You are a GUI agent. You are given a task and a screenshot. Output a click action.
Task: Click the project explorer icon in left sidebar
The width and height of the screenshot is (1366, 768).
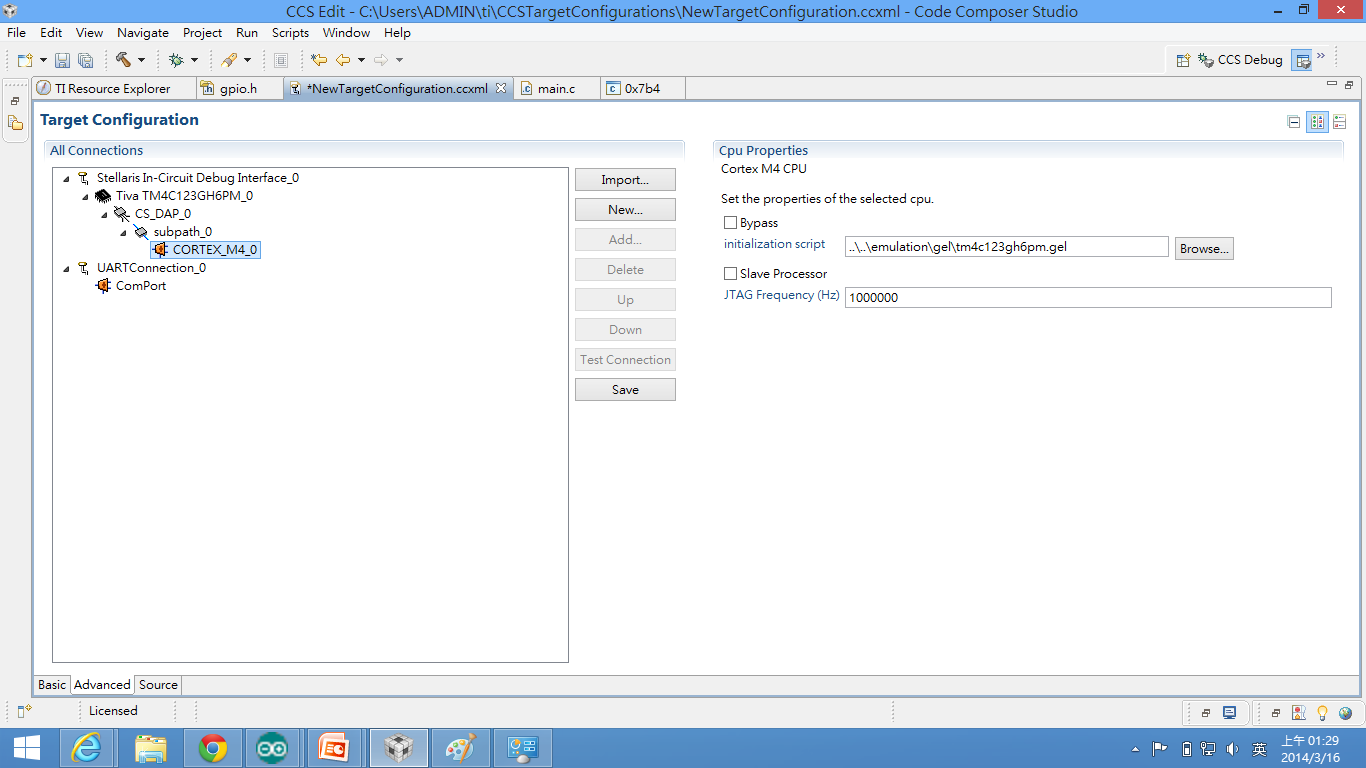tap(15, 123)
